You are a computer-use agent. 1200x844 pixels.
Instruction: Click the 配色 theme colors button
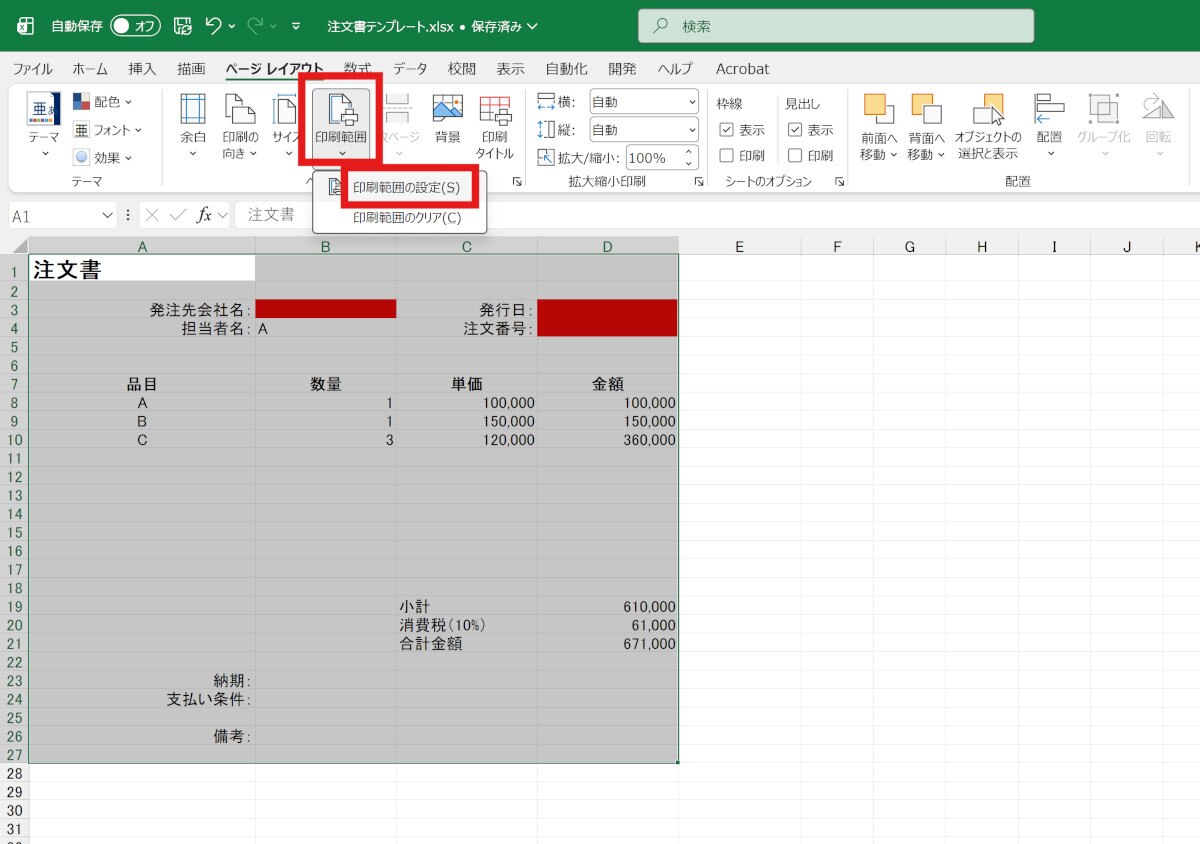coord(103,102)
